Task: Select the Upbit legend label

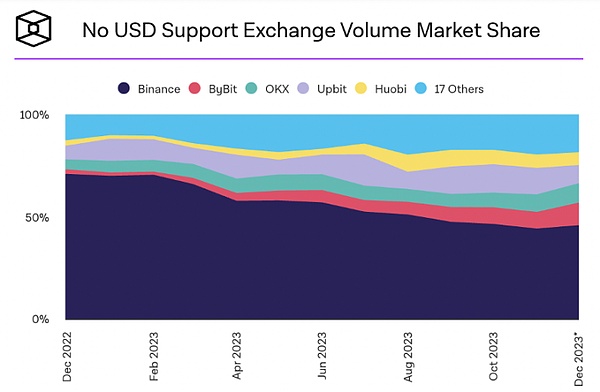Action: pyautogui.click(x=332, y=89)
